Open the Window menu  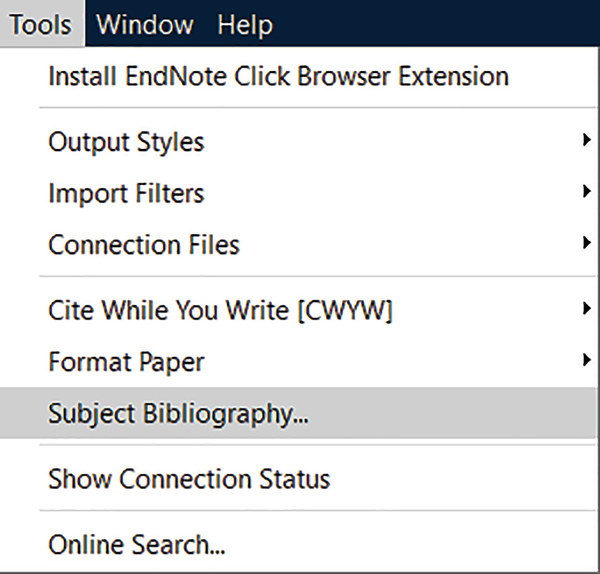click(x=145, y=24)
